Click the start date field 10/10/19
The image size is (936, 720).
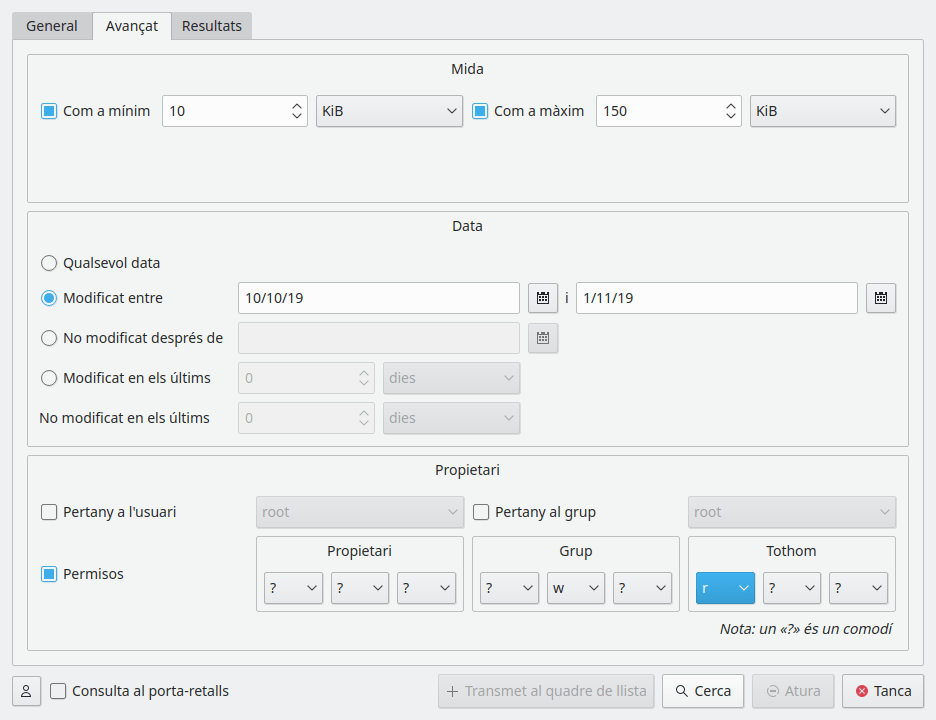tap(378, 298)
